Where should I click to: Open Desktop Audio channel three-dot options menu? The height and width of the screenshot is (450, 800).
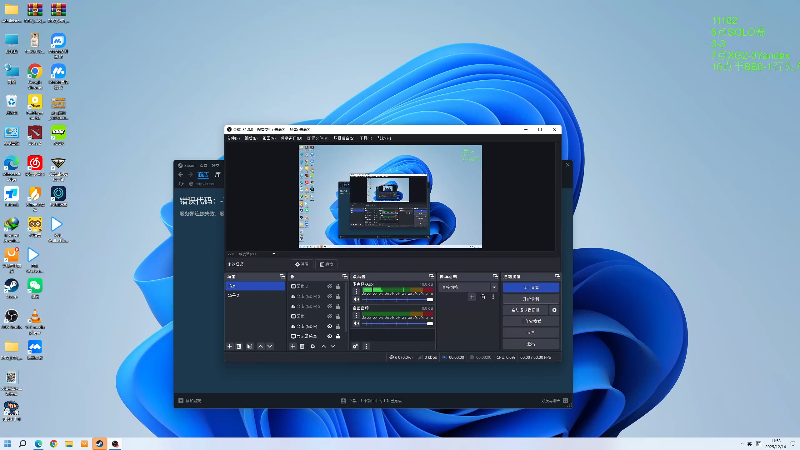(x=356, y=316)
